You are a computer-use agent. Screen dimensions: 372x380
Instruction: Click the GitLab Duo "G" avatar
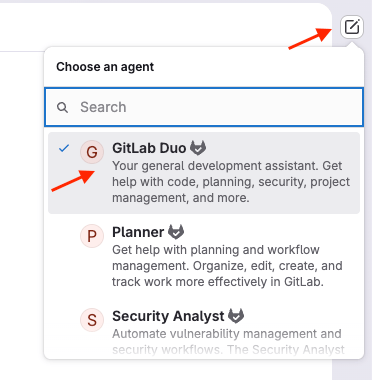(92, 152)
